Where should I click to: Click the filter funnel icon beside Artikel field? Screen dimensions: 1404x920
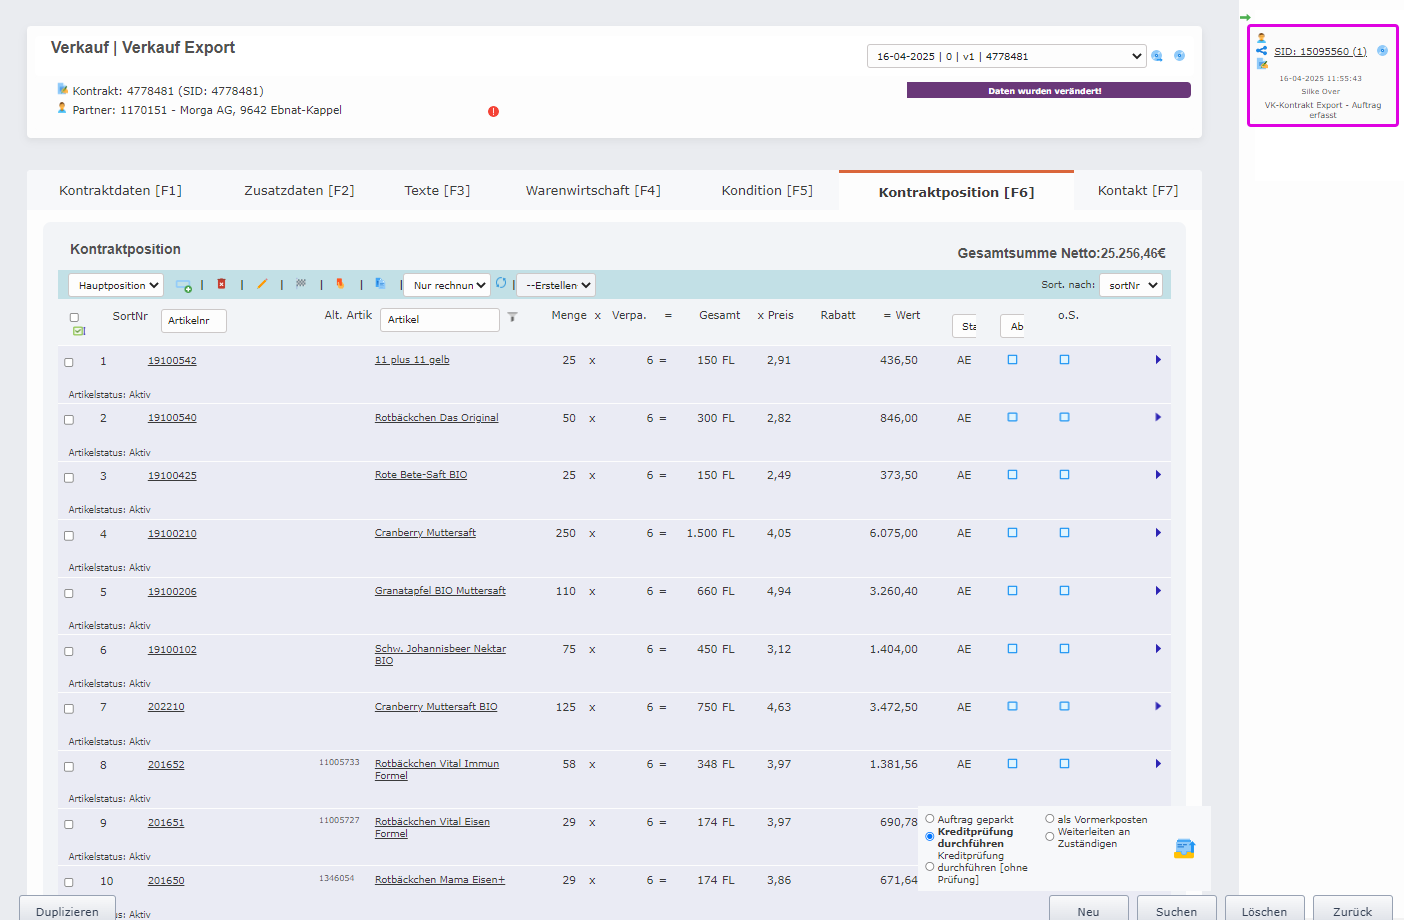pos(512,318)
